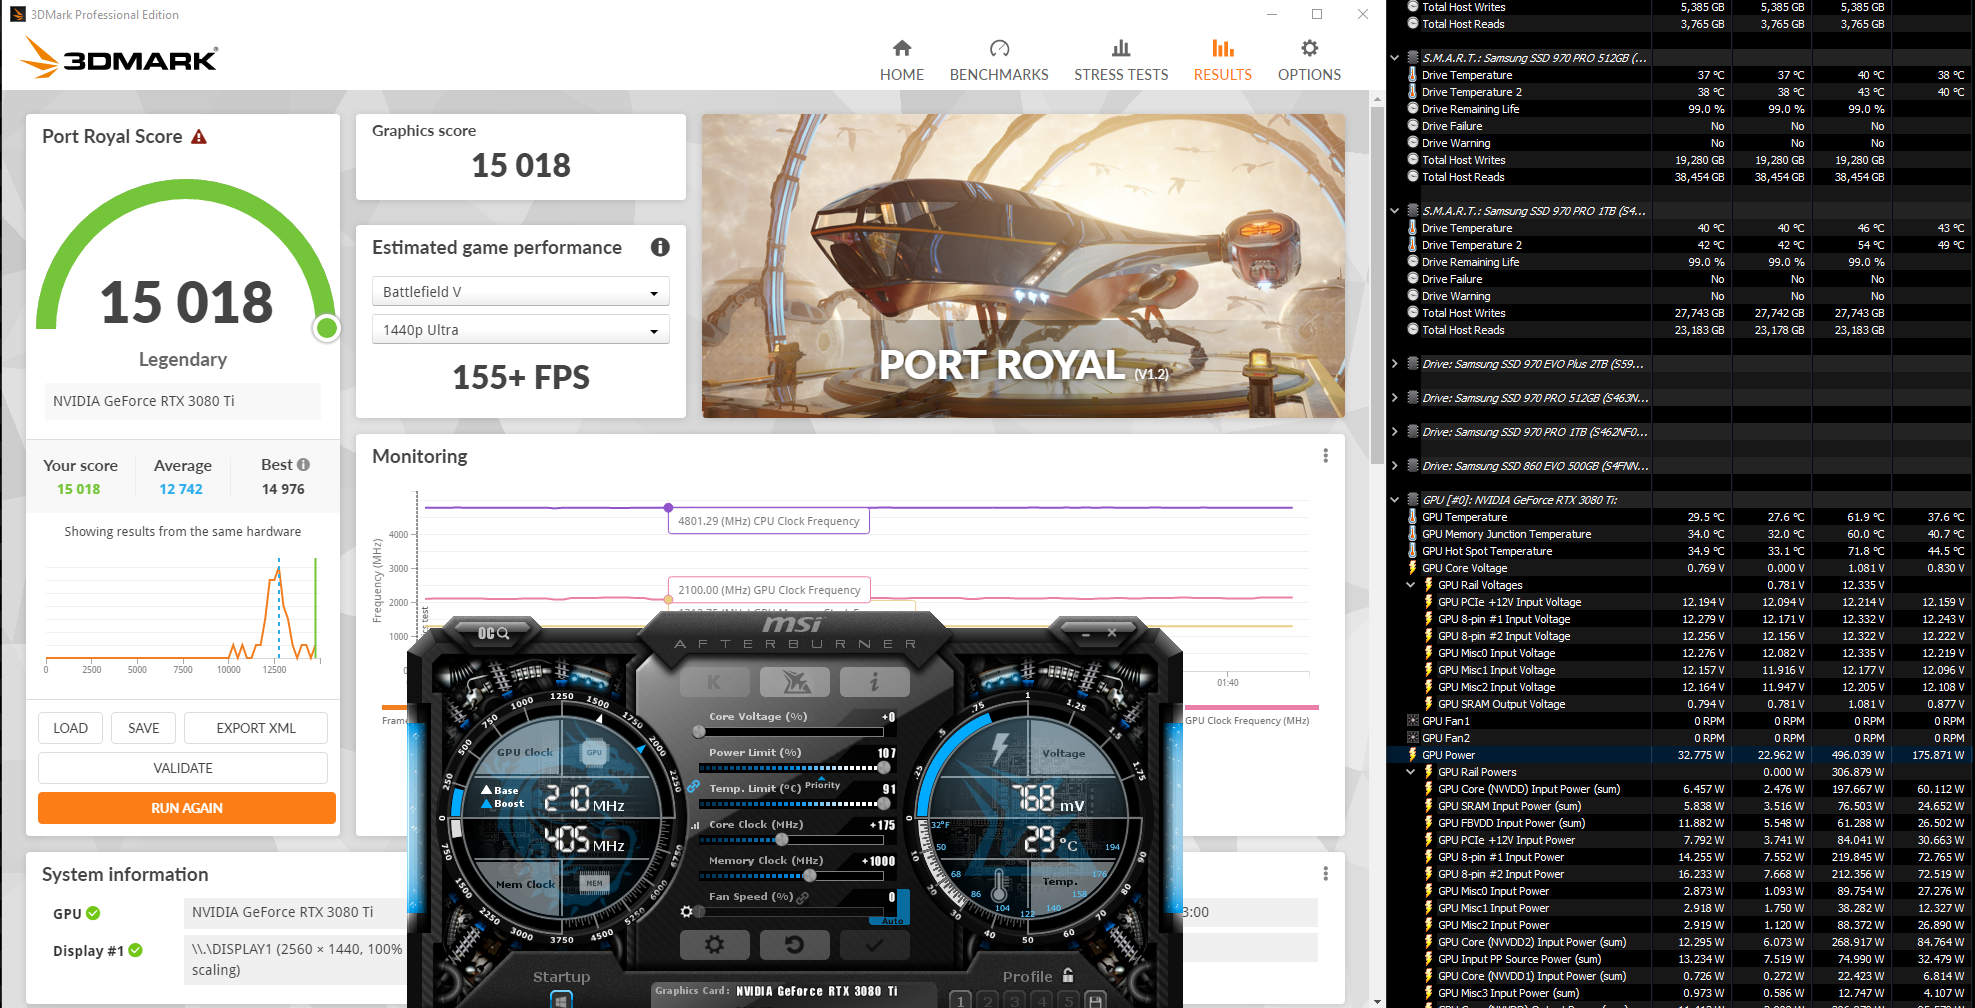Collapse the GPU [#0] GeForce RTX 3080 Ti group
Image resolution: width=1975 pixels, height=1008 pixels.
click(1395, 500)
